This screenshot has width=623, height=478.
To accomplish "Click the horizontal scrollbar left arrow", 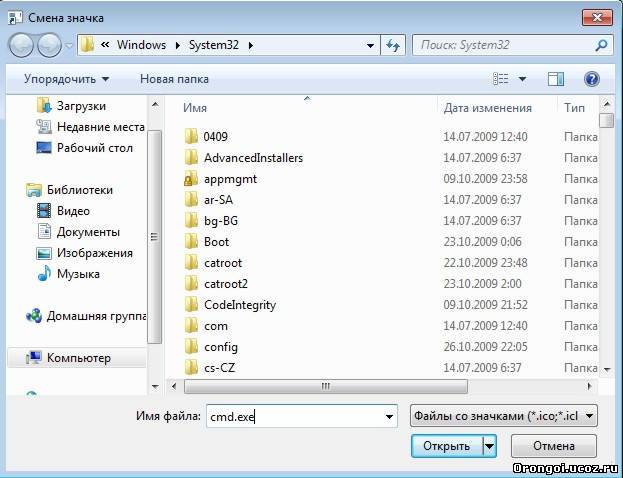I will click(174, 386).
